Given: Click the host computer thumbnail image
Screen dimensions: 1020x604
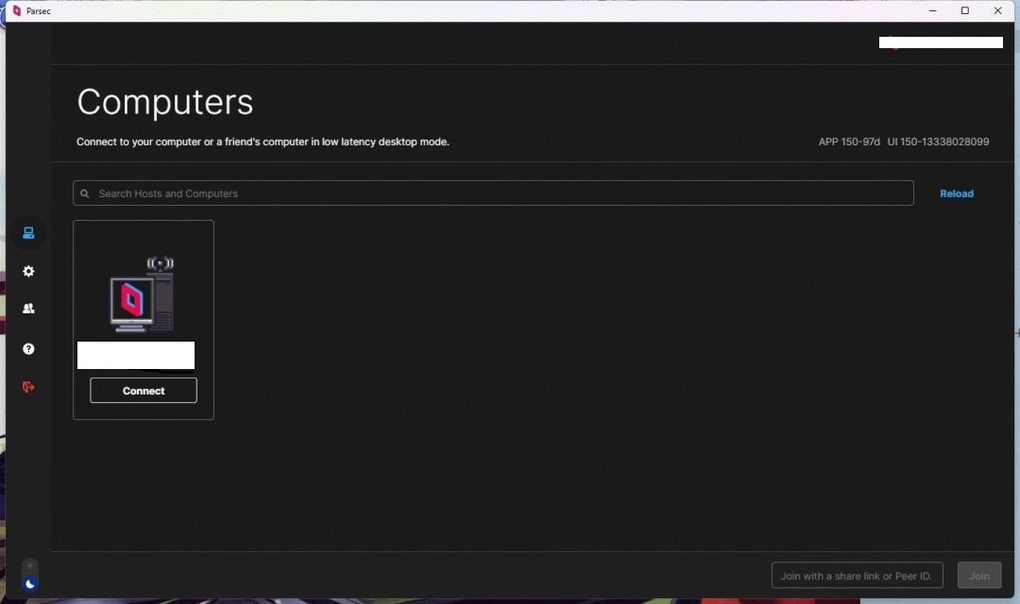Looking at the screenshot, I should click(x=142, y=294).
